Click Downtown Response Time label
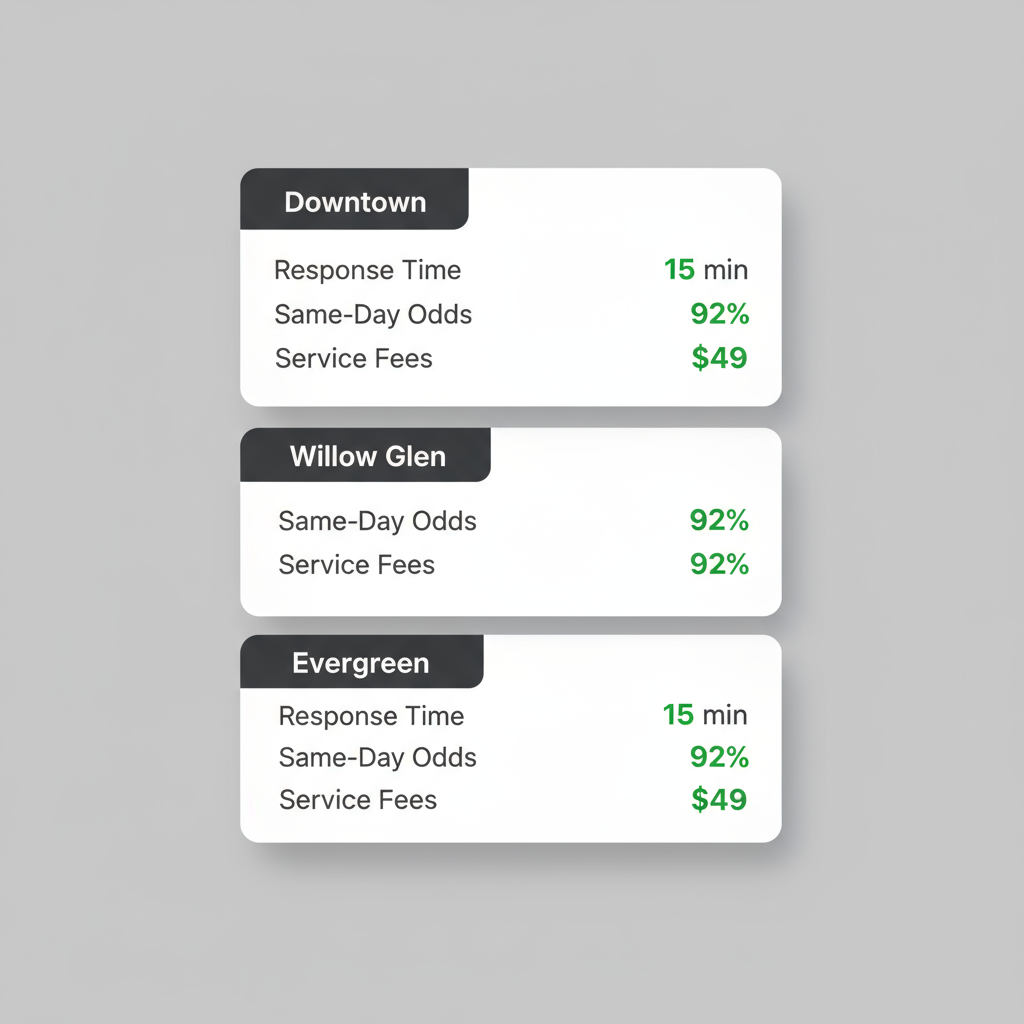This screenshot has width=1024, height=1024. pyautogui.click(x=367, y=270)
